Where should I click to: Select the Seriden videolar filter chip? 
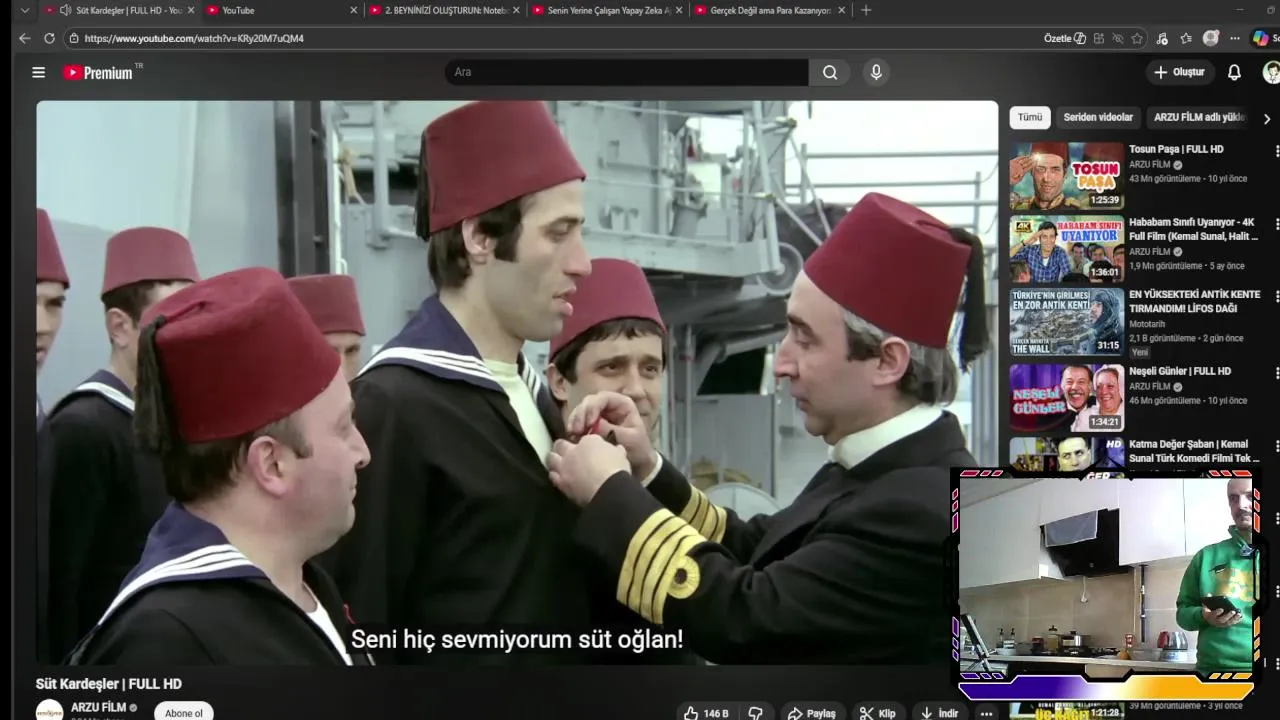tap(1098, 117)
